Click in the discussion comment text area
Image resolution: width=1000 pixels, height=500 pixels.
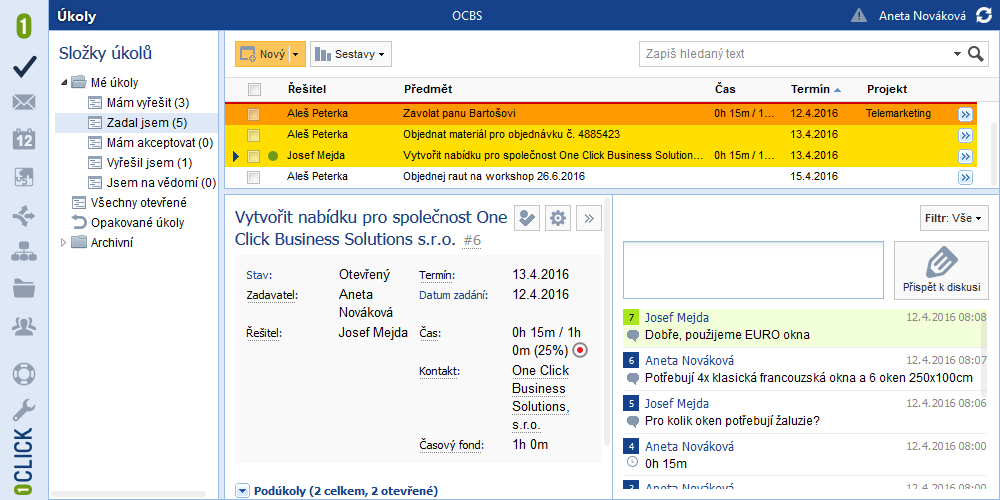click(x=753, y=269)
